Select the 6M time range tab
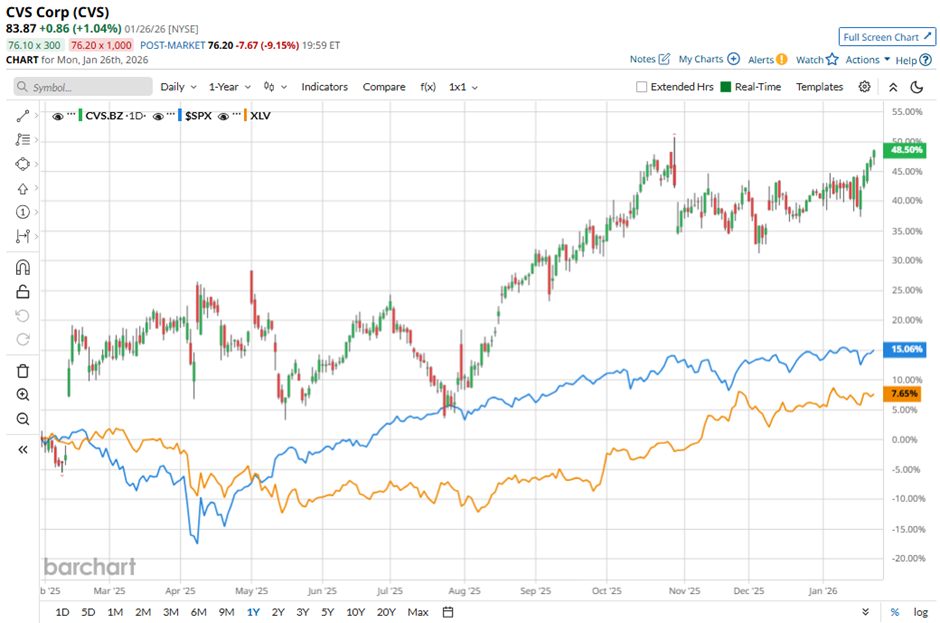The height and width of the screenshot is (623, 940). [x=198, y=612]
